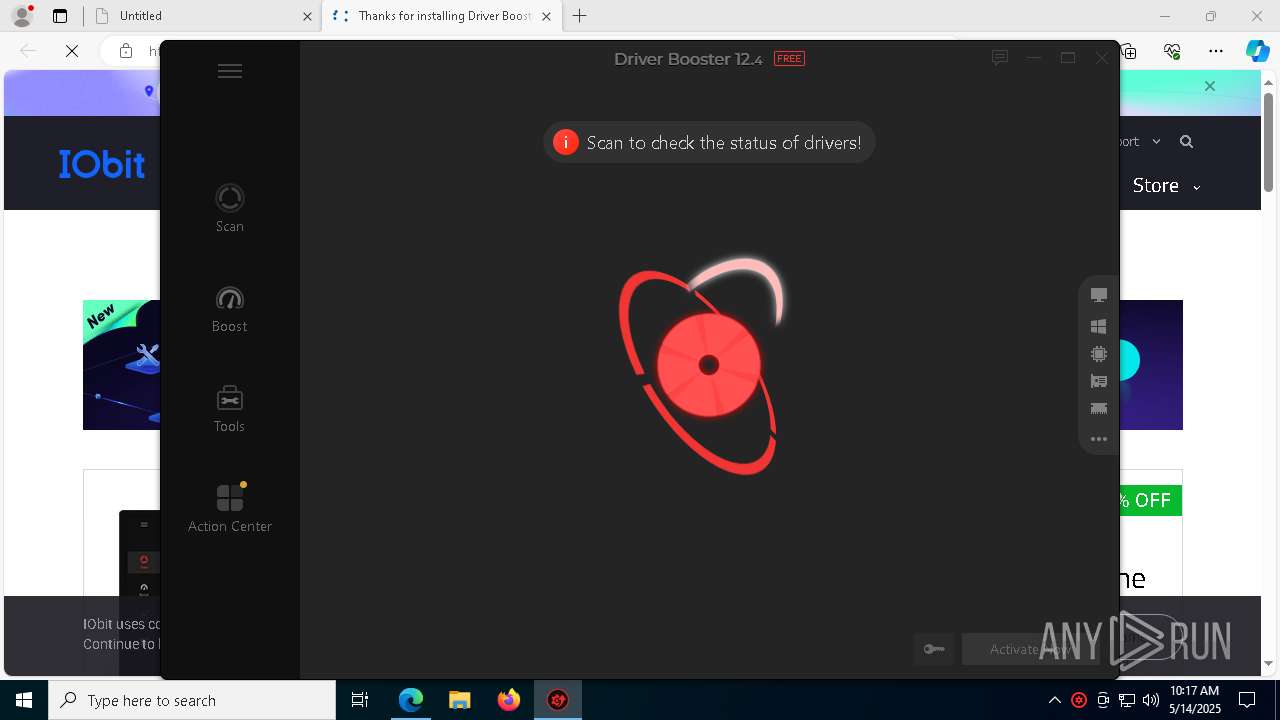Show hidden system tray icons
This screenshot has height=720, width=1280.
pyautogui.click(x=1055, y=701)
